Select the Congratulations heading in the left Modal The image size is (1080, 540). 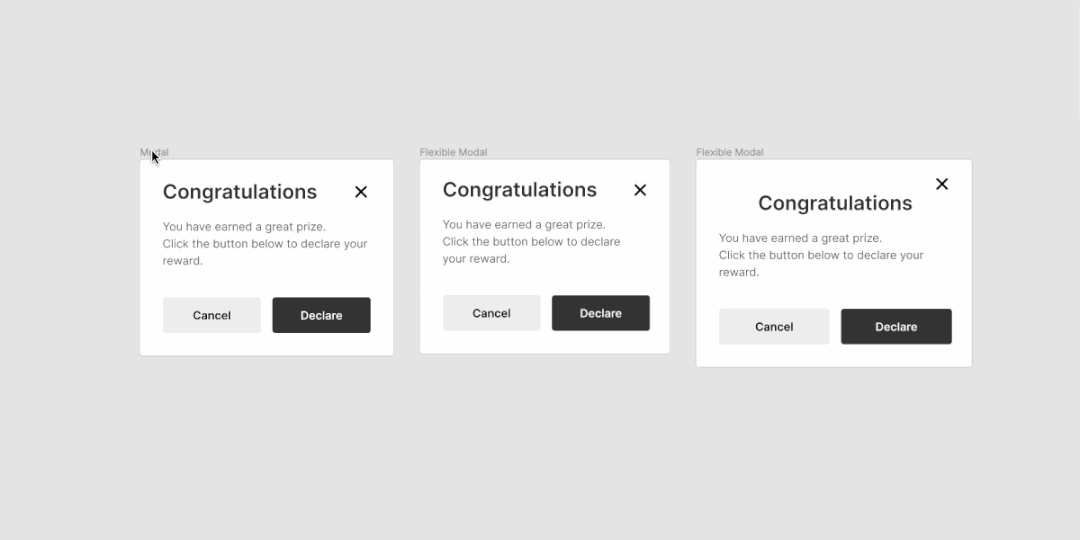coord(240,192)
